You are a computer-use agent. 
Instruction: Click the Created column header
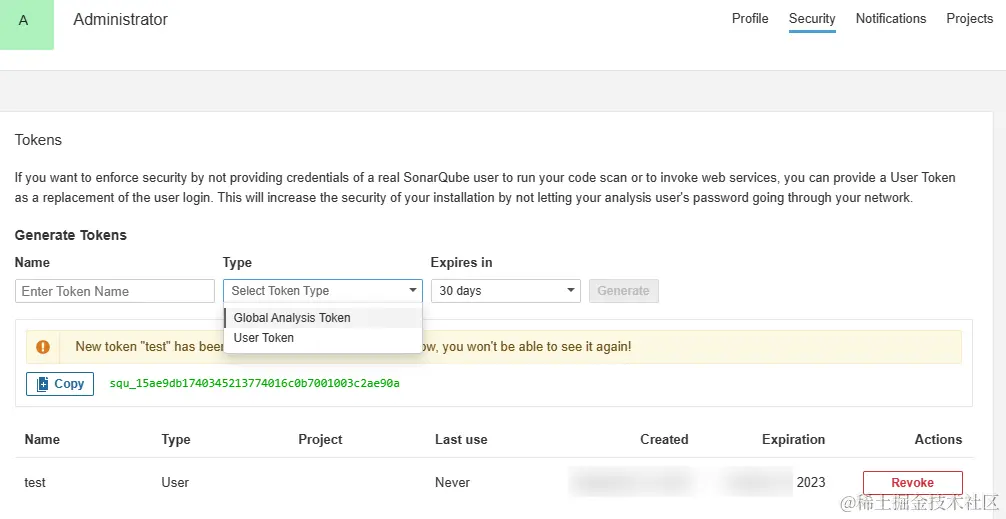click(x=664, y=439)
